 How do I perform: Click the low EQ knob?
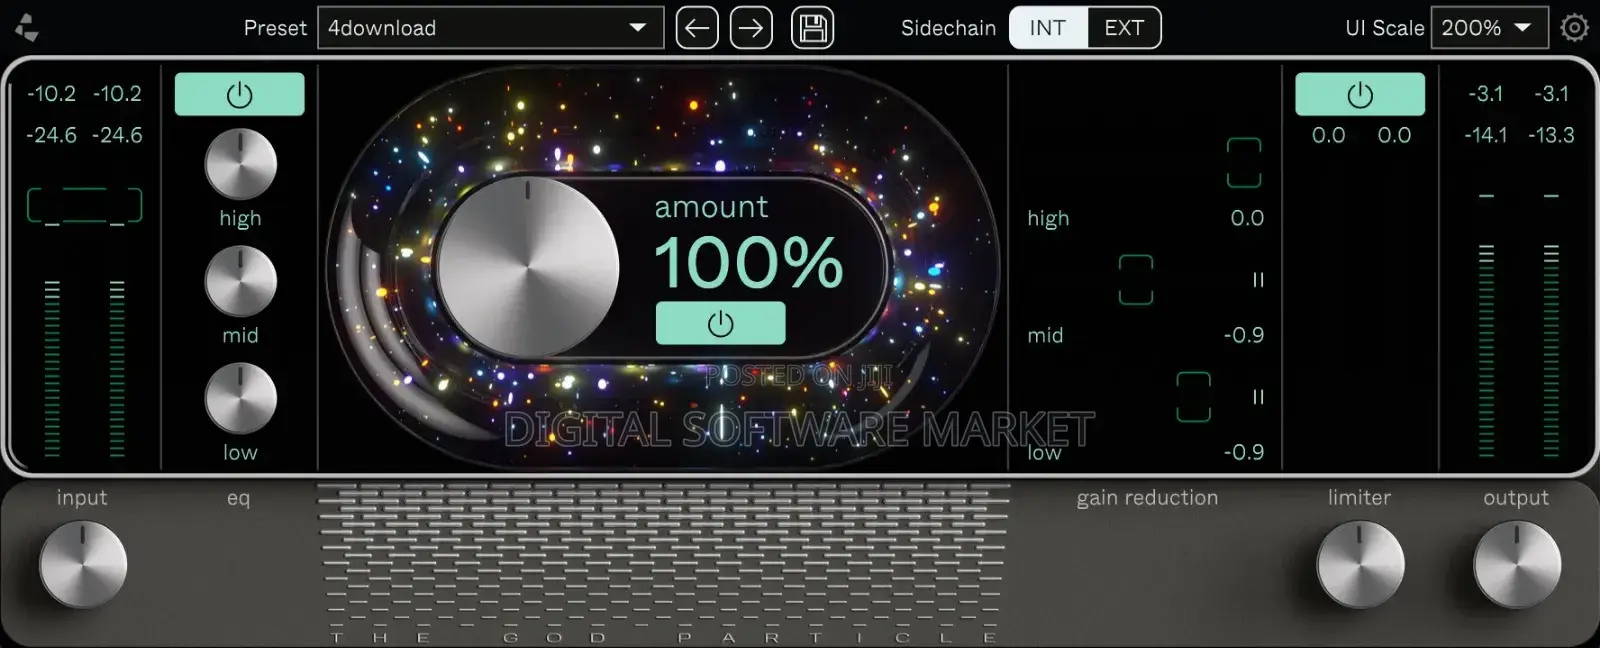240,398
